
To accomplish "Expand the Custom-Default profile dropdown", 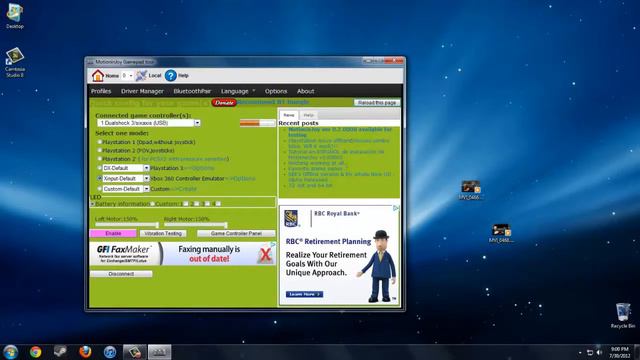I will (x=146, y=189).
